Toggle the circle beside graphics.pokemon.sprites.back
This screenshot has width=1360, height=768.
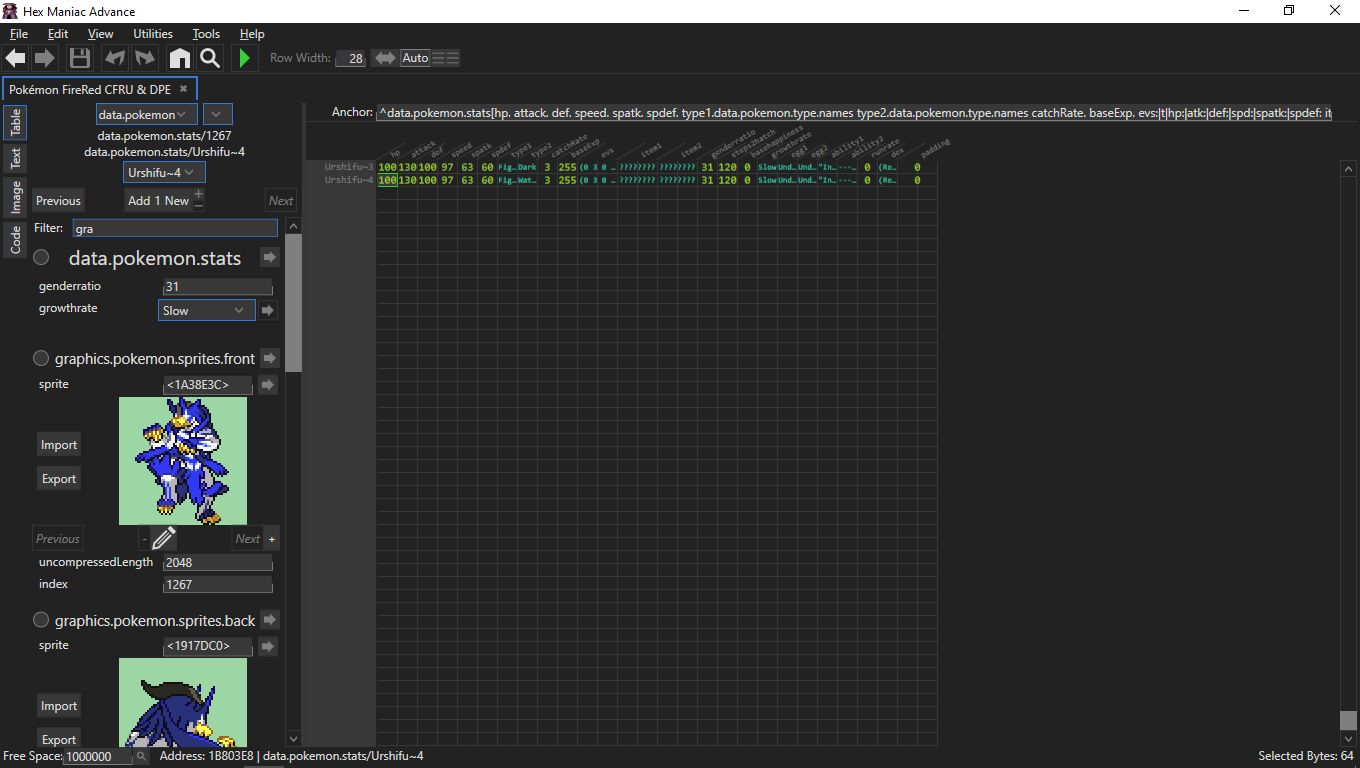[42, 620]
